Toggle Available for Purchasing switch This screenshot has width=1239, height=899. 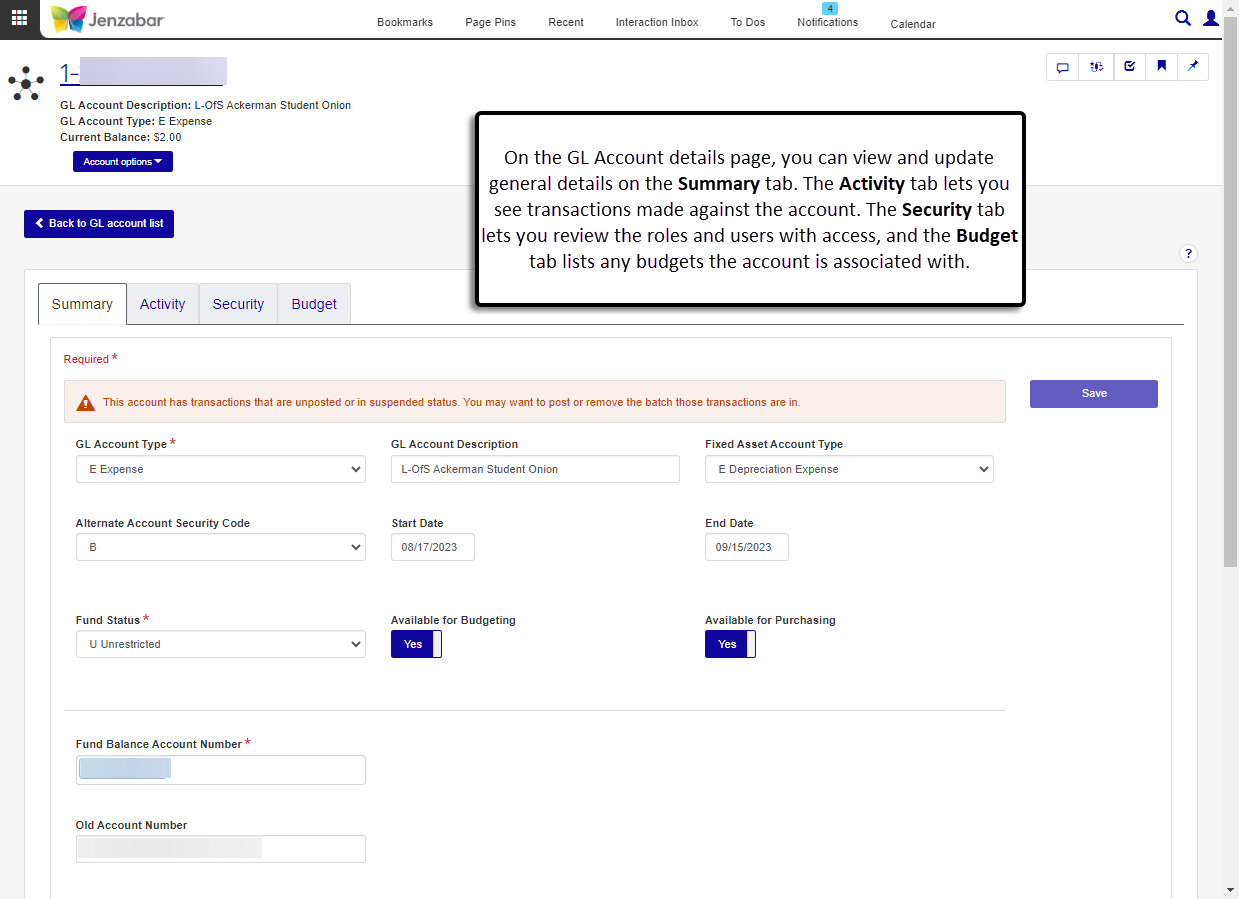point(730,645)
